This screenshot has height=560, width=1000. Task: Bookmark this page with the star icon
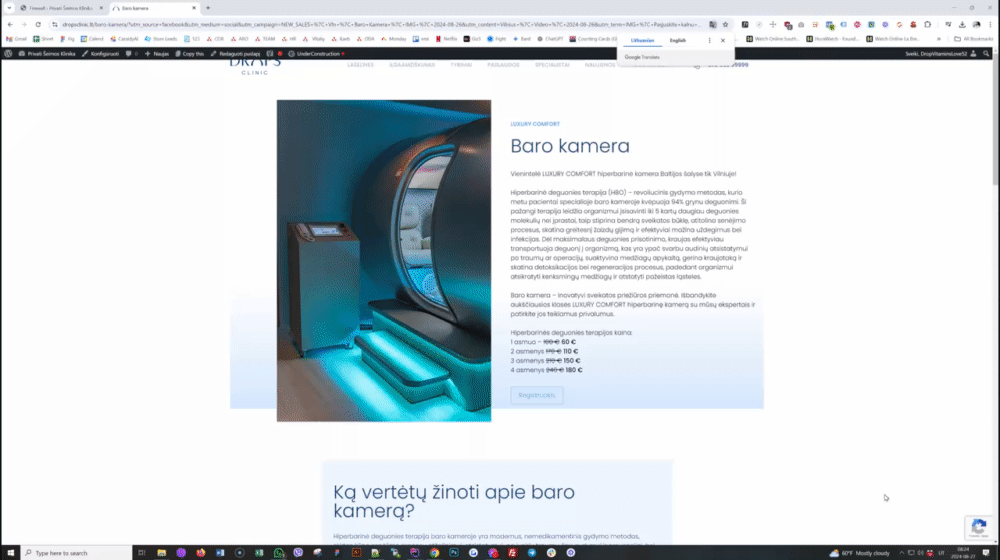725,24
